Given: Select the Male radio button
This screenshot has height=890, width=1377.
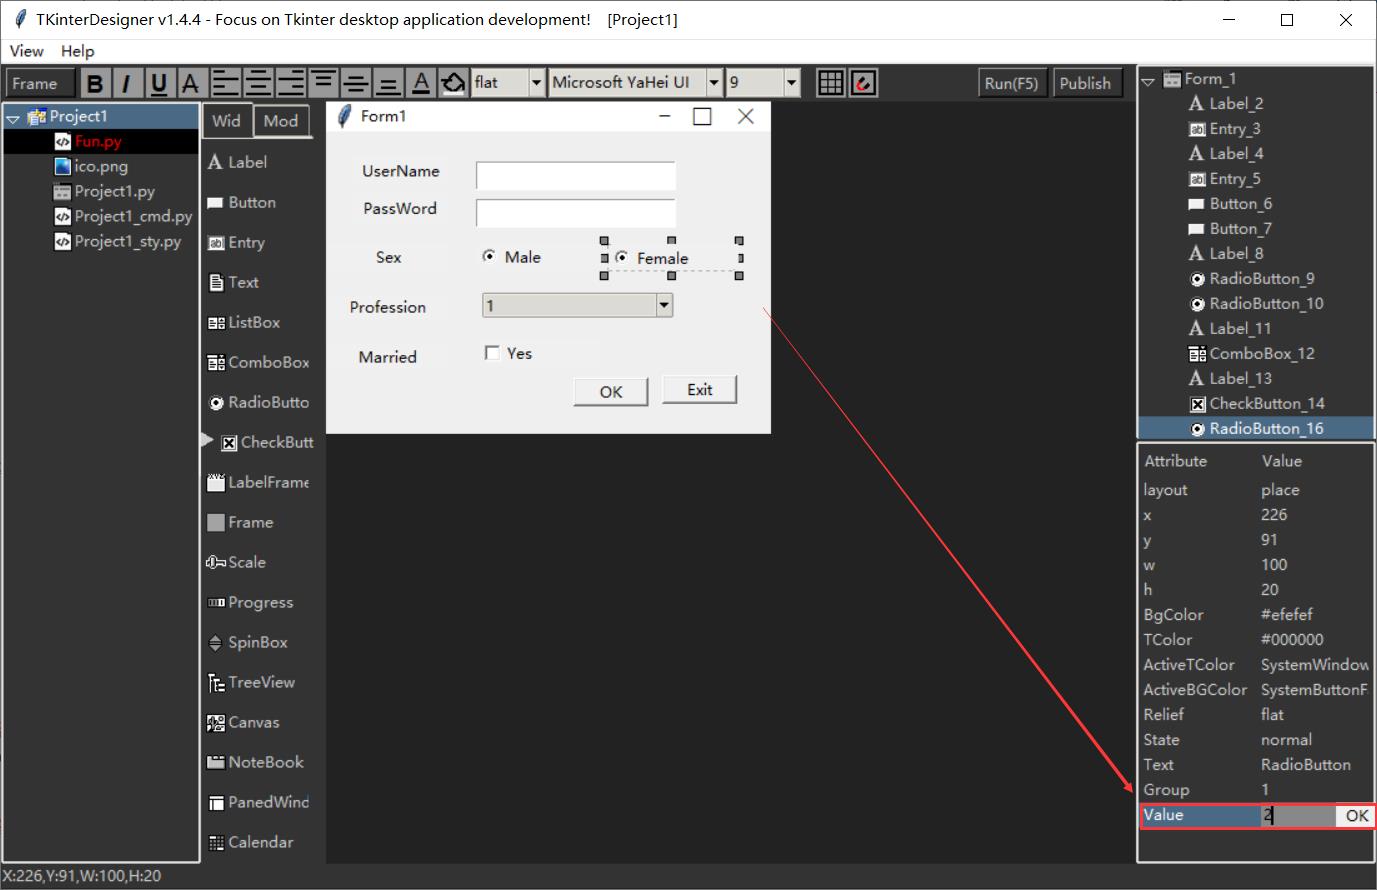Looking at the screenshot, I should [x=489, y=256].
